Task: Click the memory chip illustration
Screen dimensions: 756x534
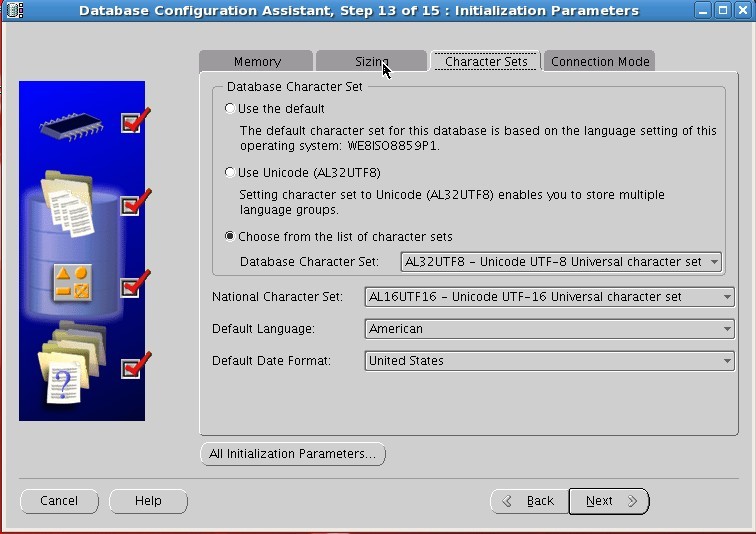Action: [71, 126]
